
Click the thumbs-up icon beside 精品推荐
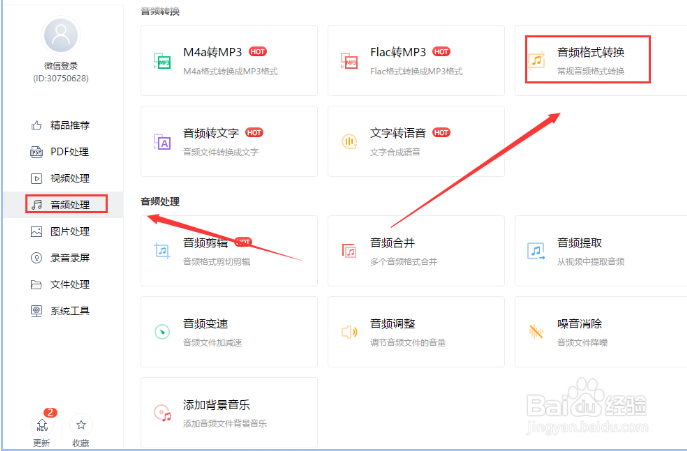tap(36, 126)
